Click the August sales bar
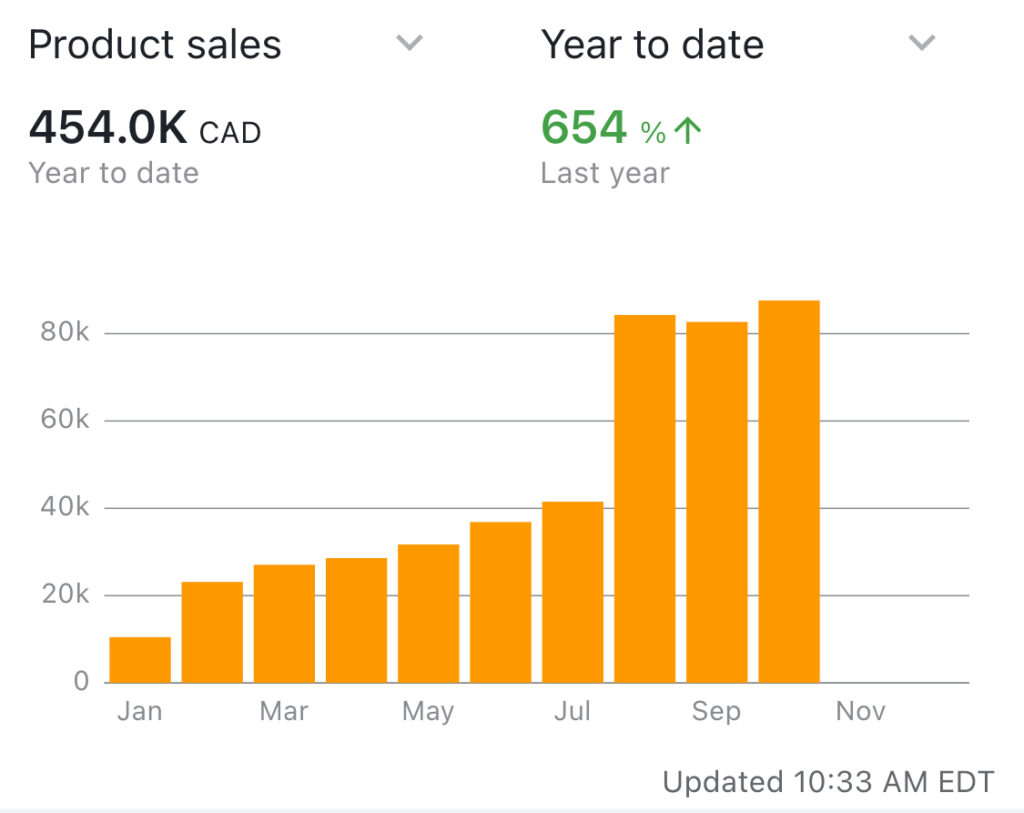The height and width of the screenshot is (813, 1024). [x=644, y=498]
